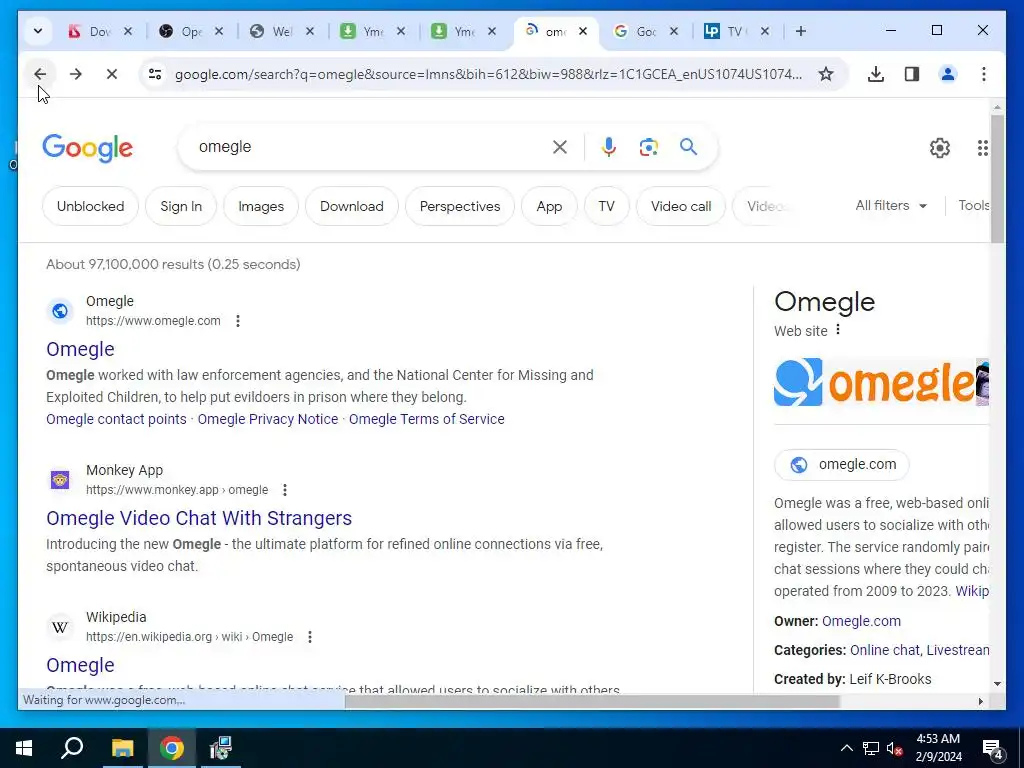Click the horizontal scrollbar right arrow
The width and height of the screenshot is (1024, 768).
pyautogui.click(x=980, y=701)
